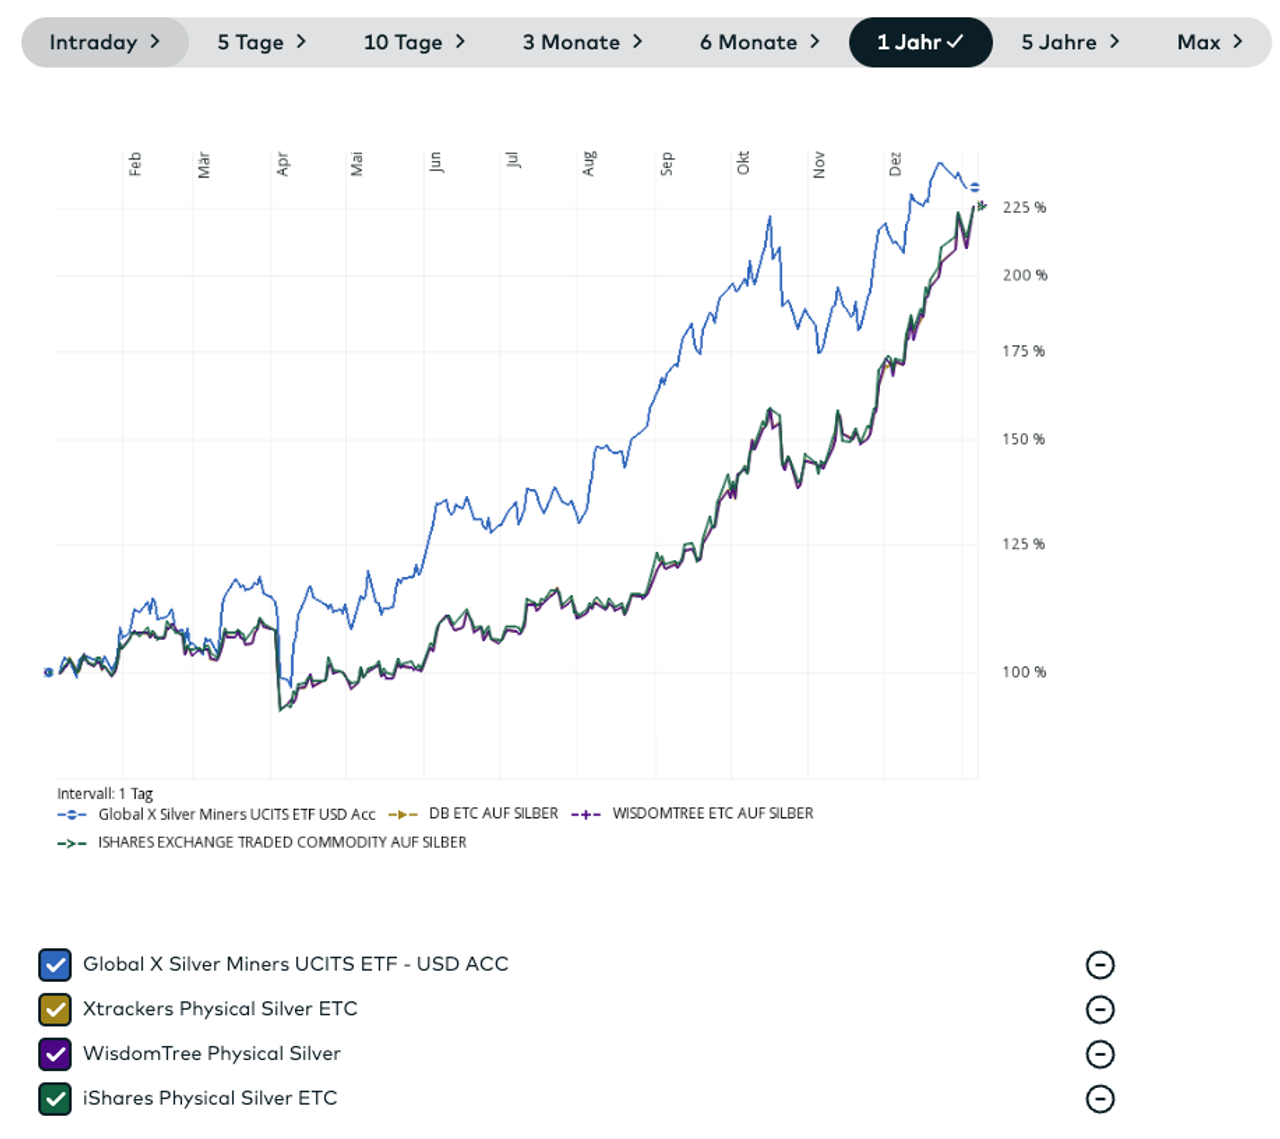Click minus icon next to Xtrackers Physical Silver
Screen dimensions: 1280x1139
1099,1010
